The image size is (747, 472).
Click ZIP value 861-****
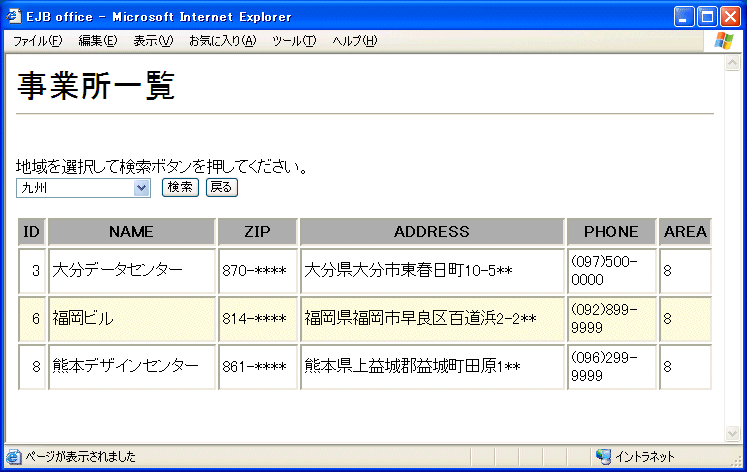(x=254, y=366)
